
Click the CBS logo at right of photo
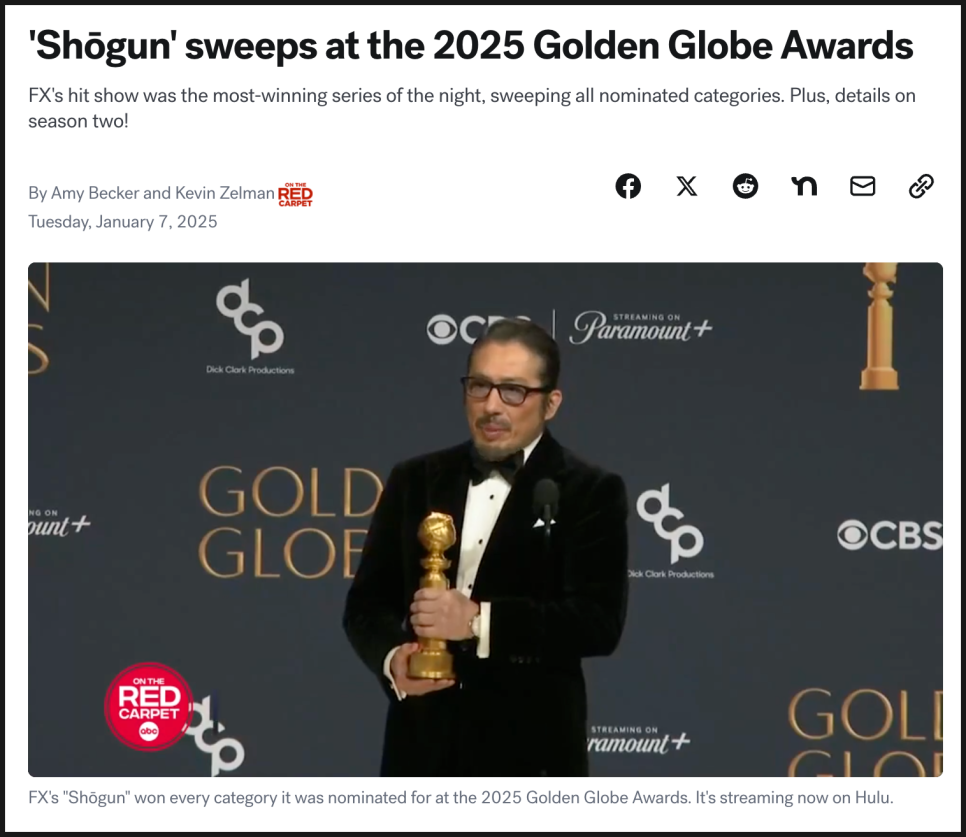point(890,535)
